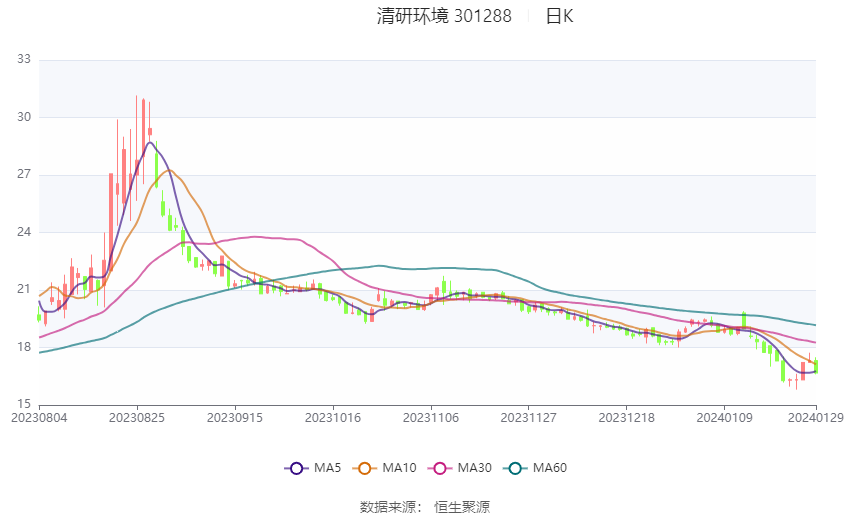Viewport: 850px width, 517px height.
Task: Click the data source text 恒生聚源
Action: [462, 507]
